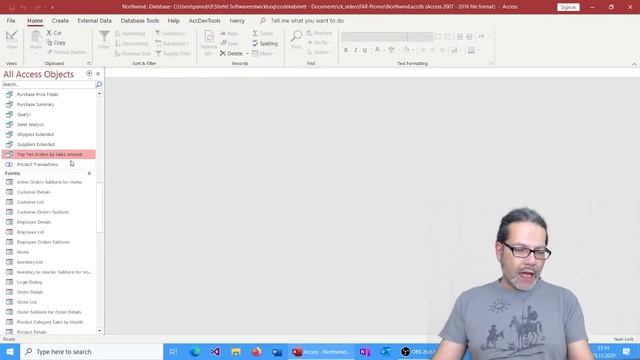Collapse the Forms group in navigation pane

pyautogui.click(x=89, y=173)
